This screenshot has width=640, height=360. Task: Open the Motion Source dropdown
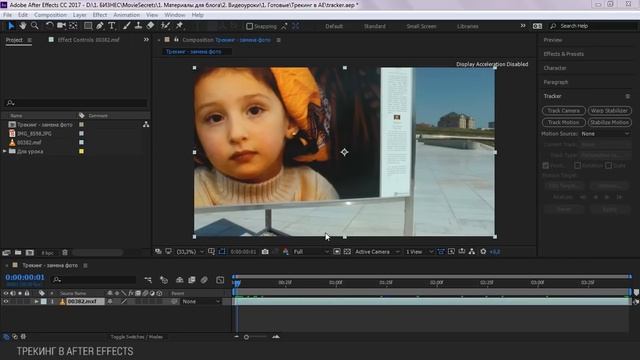tap(605, 134)
